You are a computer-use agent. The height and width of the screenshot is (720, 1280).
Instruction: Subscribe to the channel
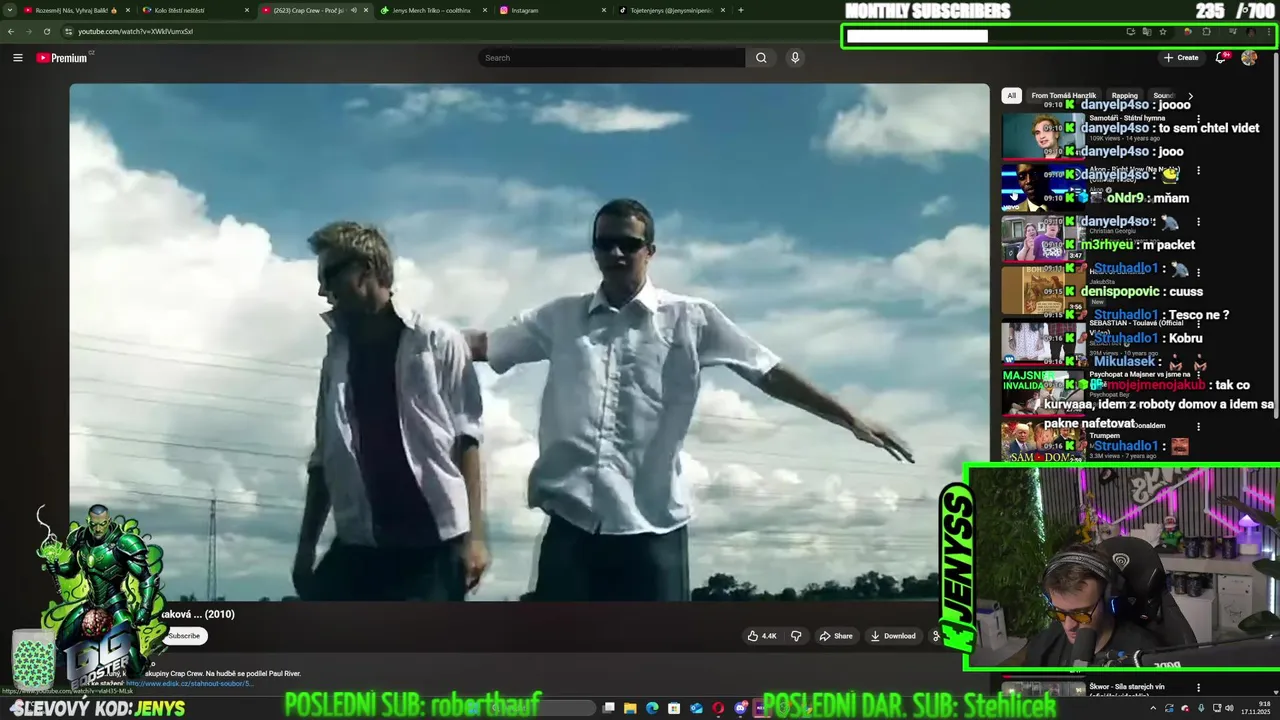(184, 636)
